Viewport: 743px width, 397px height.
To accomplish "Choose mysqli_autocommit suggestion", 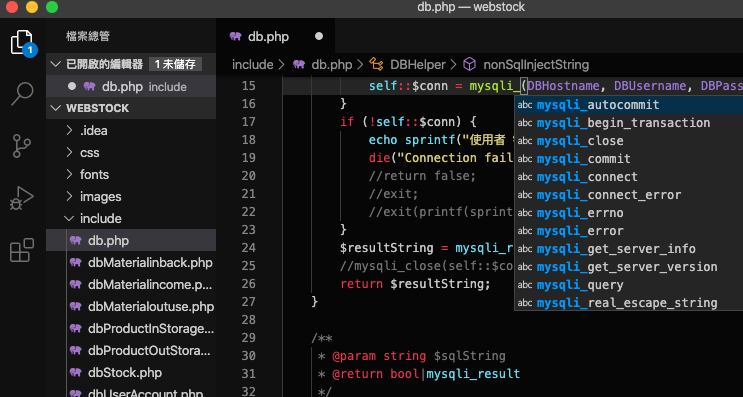I will click(x=629, y=105).
